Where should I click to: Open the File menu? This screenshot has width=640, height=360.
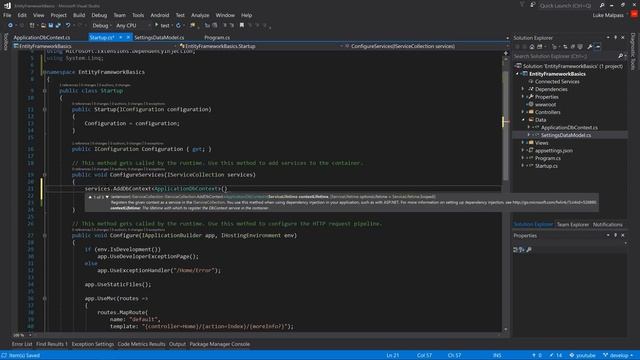[x=7, y=15]
